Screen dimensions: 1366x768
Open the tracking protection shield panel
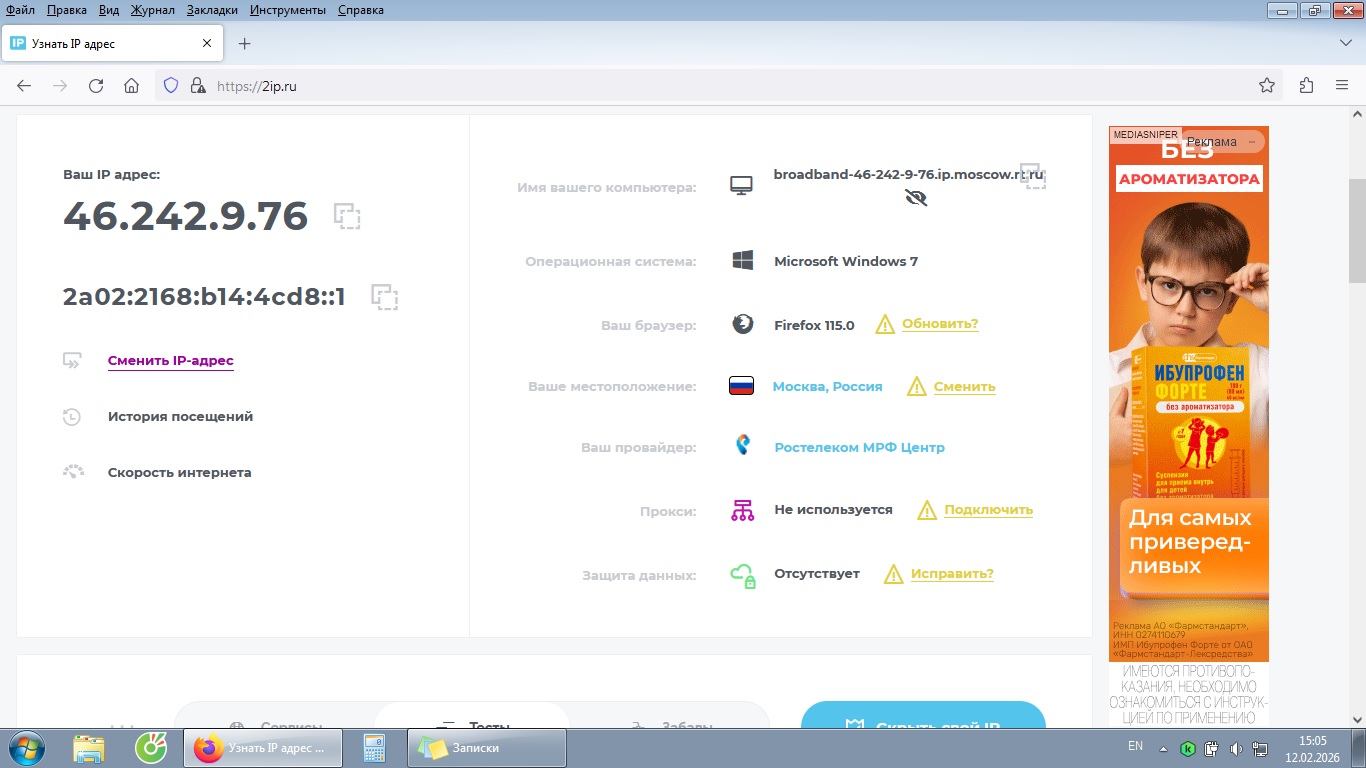171,86
